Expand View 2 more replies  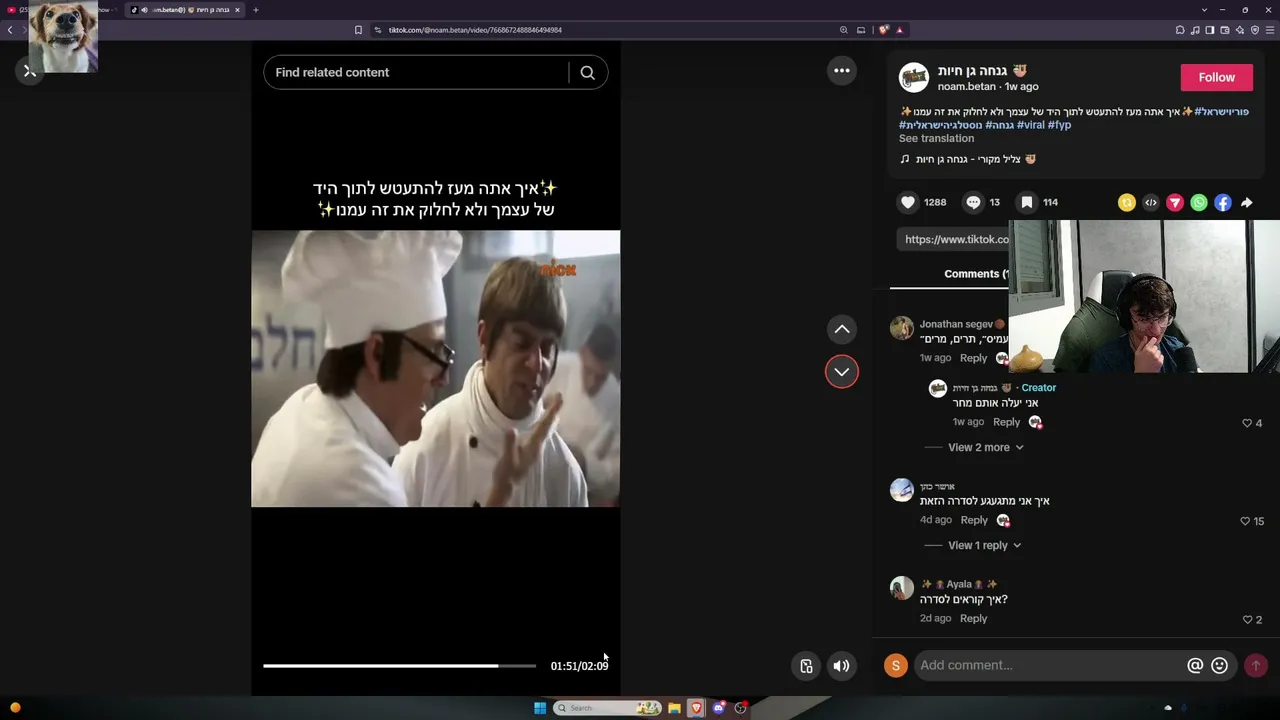click(x=986, y=447)
